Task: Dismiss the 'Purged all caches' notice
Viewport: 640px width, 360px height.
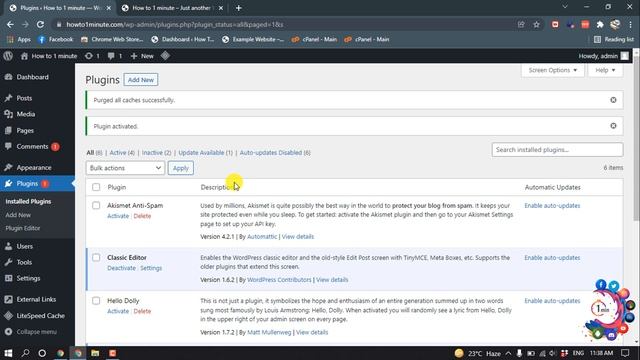Action: tap(613, 100)
